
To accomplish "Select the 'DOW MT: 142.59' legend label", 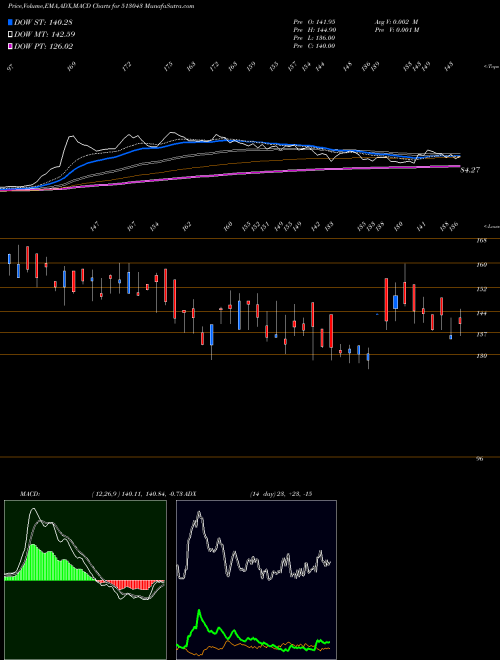I will pyautogui.click(x=45, y=35).
